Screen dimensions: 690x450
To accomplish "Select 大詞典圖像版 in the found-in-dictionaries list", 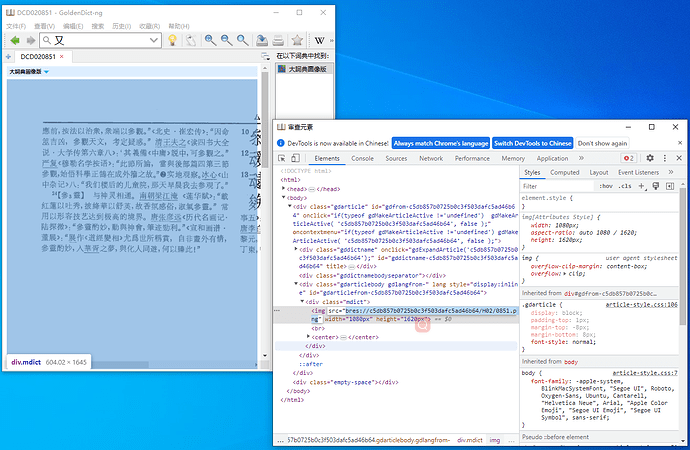I will pyautogui.click(x=304, y=69).
